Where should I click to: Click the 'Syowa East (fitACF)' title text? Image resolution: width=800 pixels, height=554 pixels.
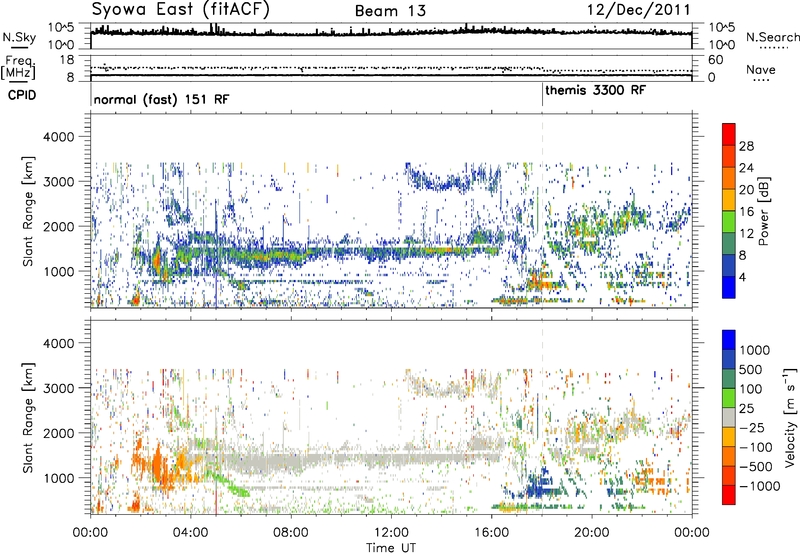coord(181,10)
